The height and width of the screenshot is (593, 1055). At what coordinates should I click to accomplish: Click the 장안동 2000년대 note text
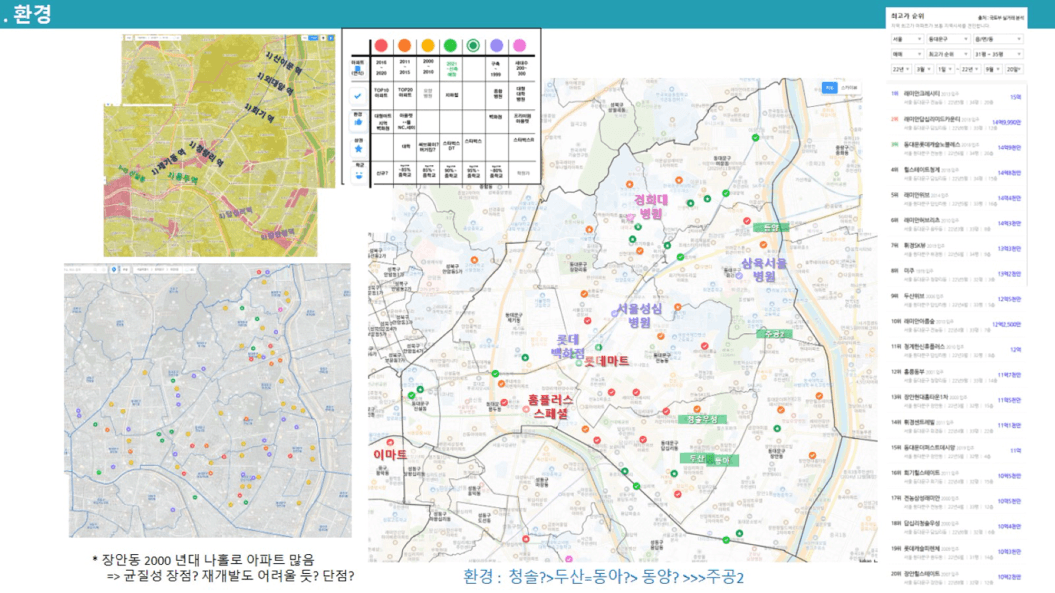(x=203, y=560)
